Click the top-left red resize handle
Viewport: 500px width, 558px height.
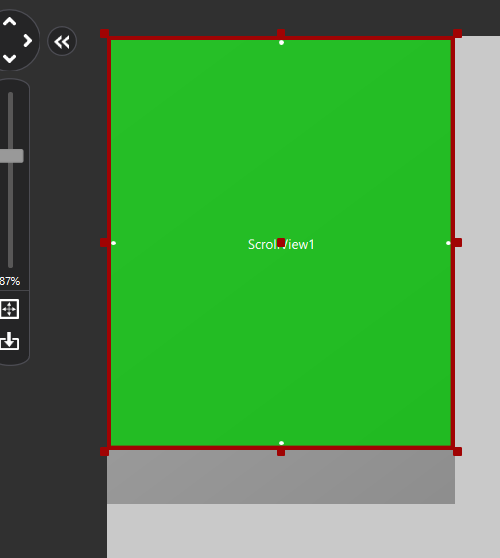click(x=105, y=33)
